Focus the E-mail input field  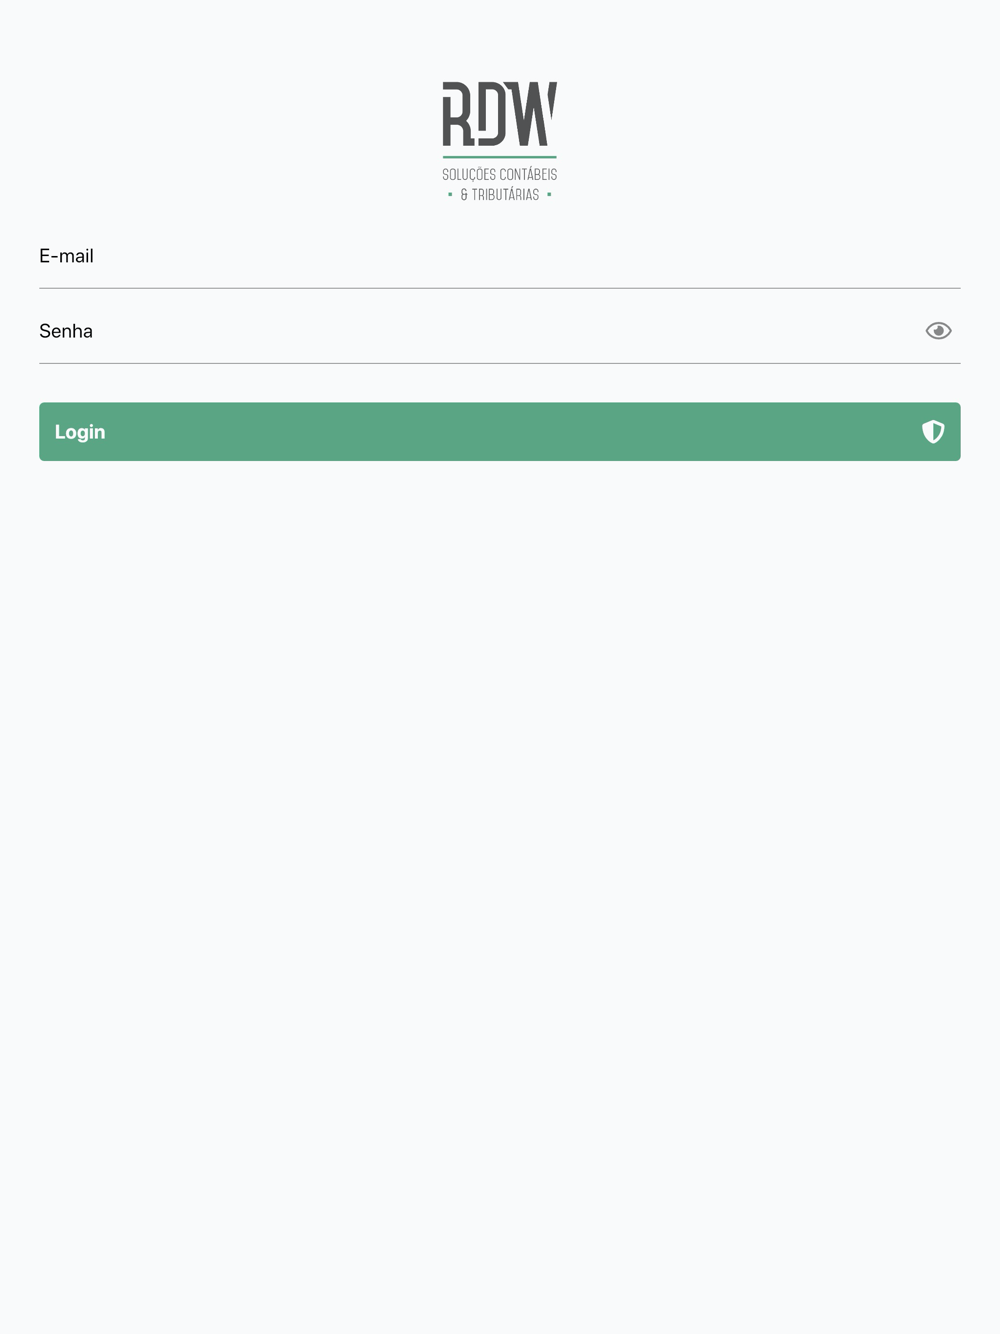[x=500, y=256]
